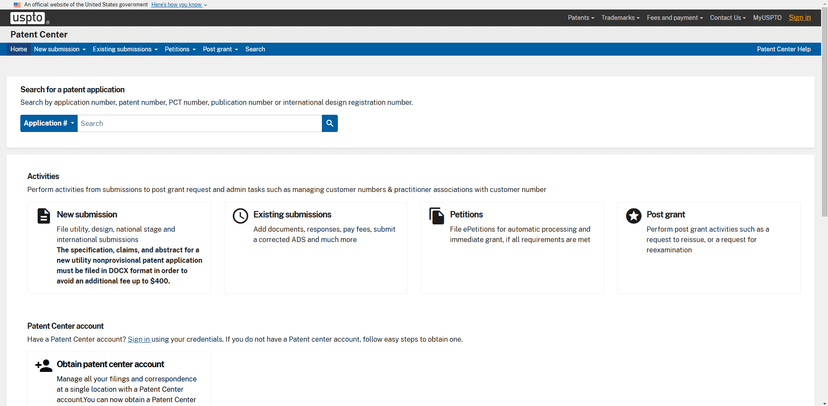Click the USPTO logo
Viewport: 828px width, 406px height.
point(29,18)
